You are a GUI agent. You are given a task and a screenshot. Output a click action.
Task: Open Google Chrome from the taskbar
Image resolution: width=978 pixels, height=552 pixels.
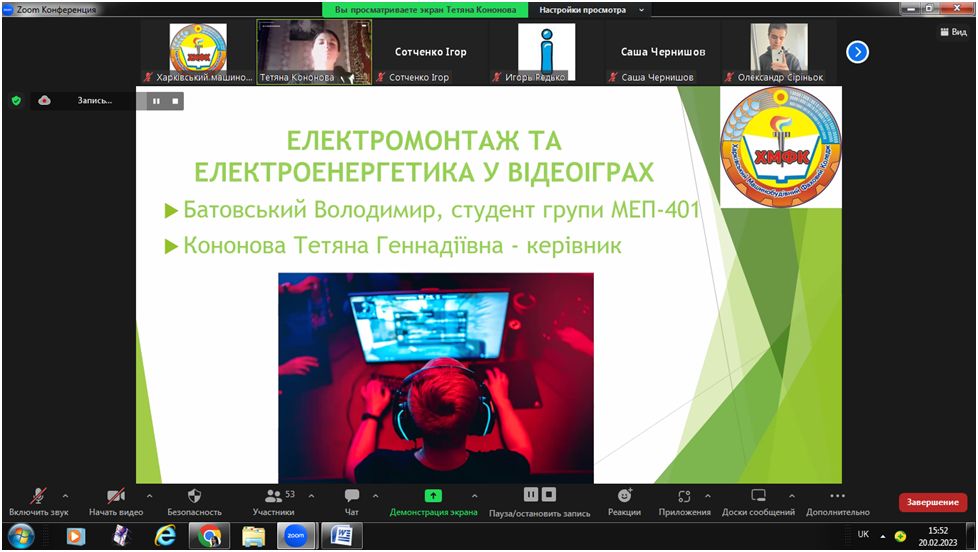point(209,536)
